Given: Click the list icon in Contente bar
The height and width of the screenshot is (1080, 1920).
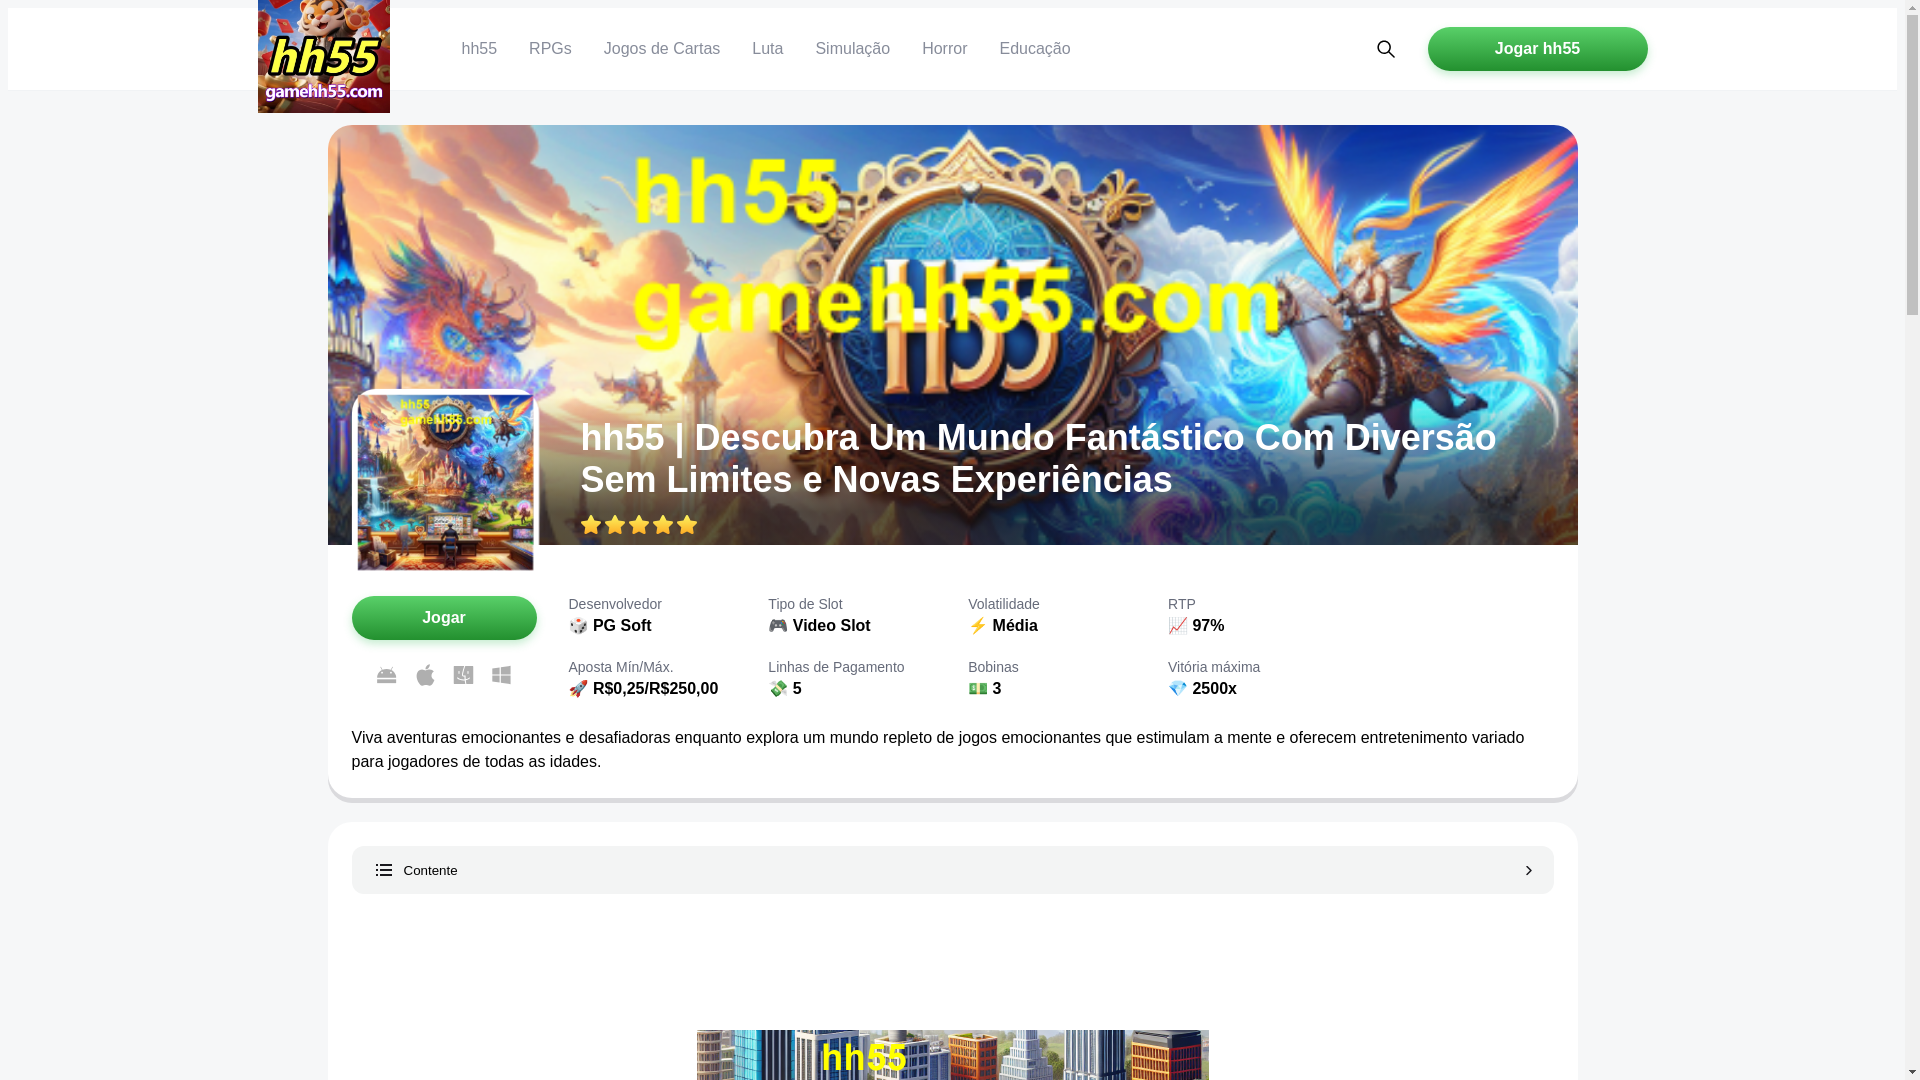Looking at the screenshot, I should pos(384,870).
